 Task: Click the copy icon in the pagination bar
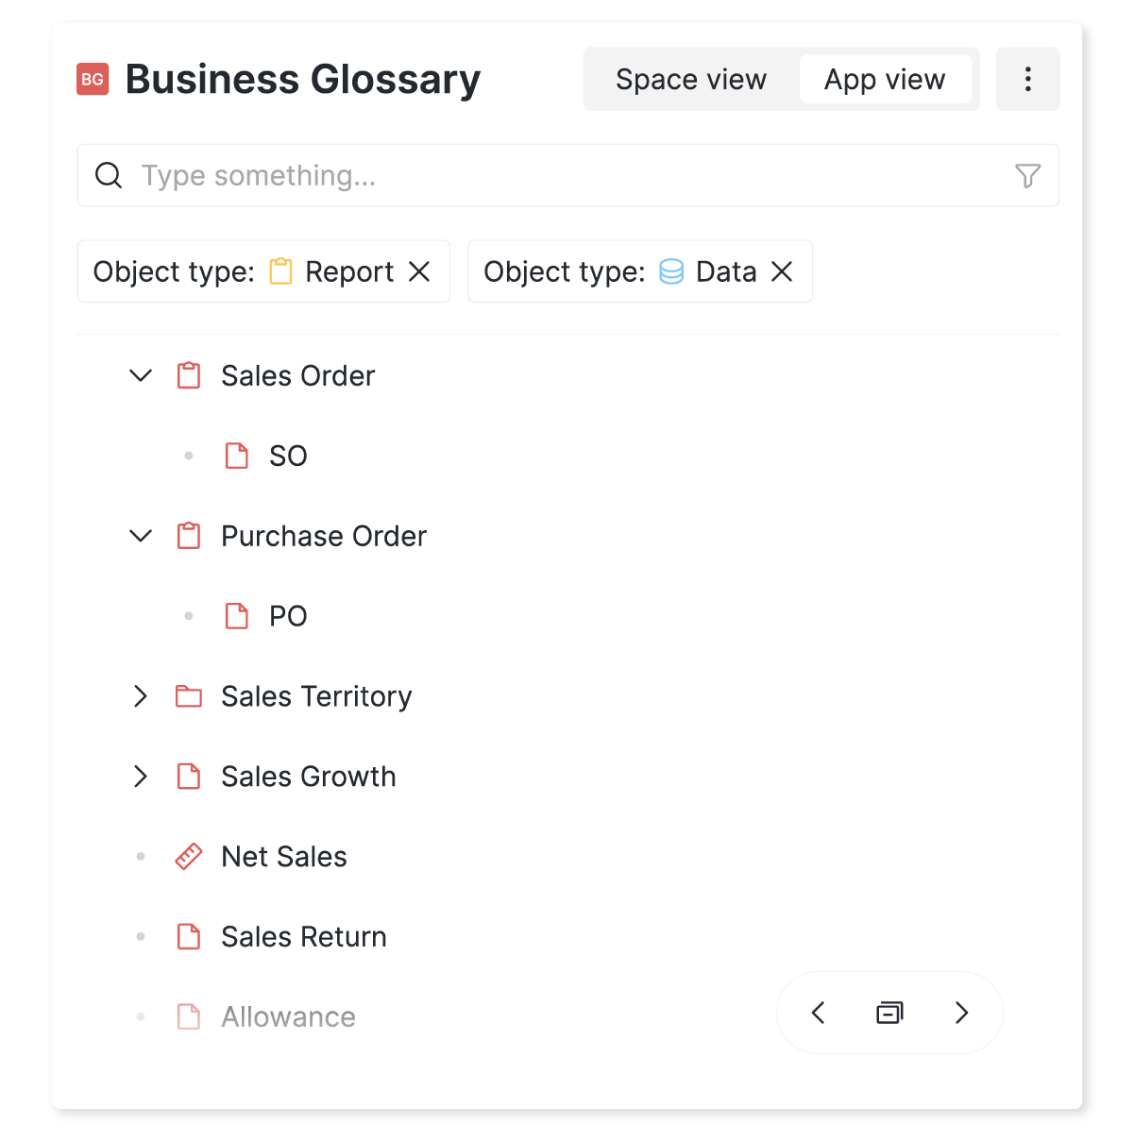coord(889,1012)
